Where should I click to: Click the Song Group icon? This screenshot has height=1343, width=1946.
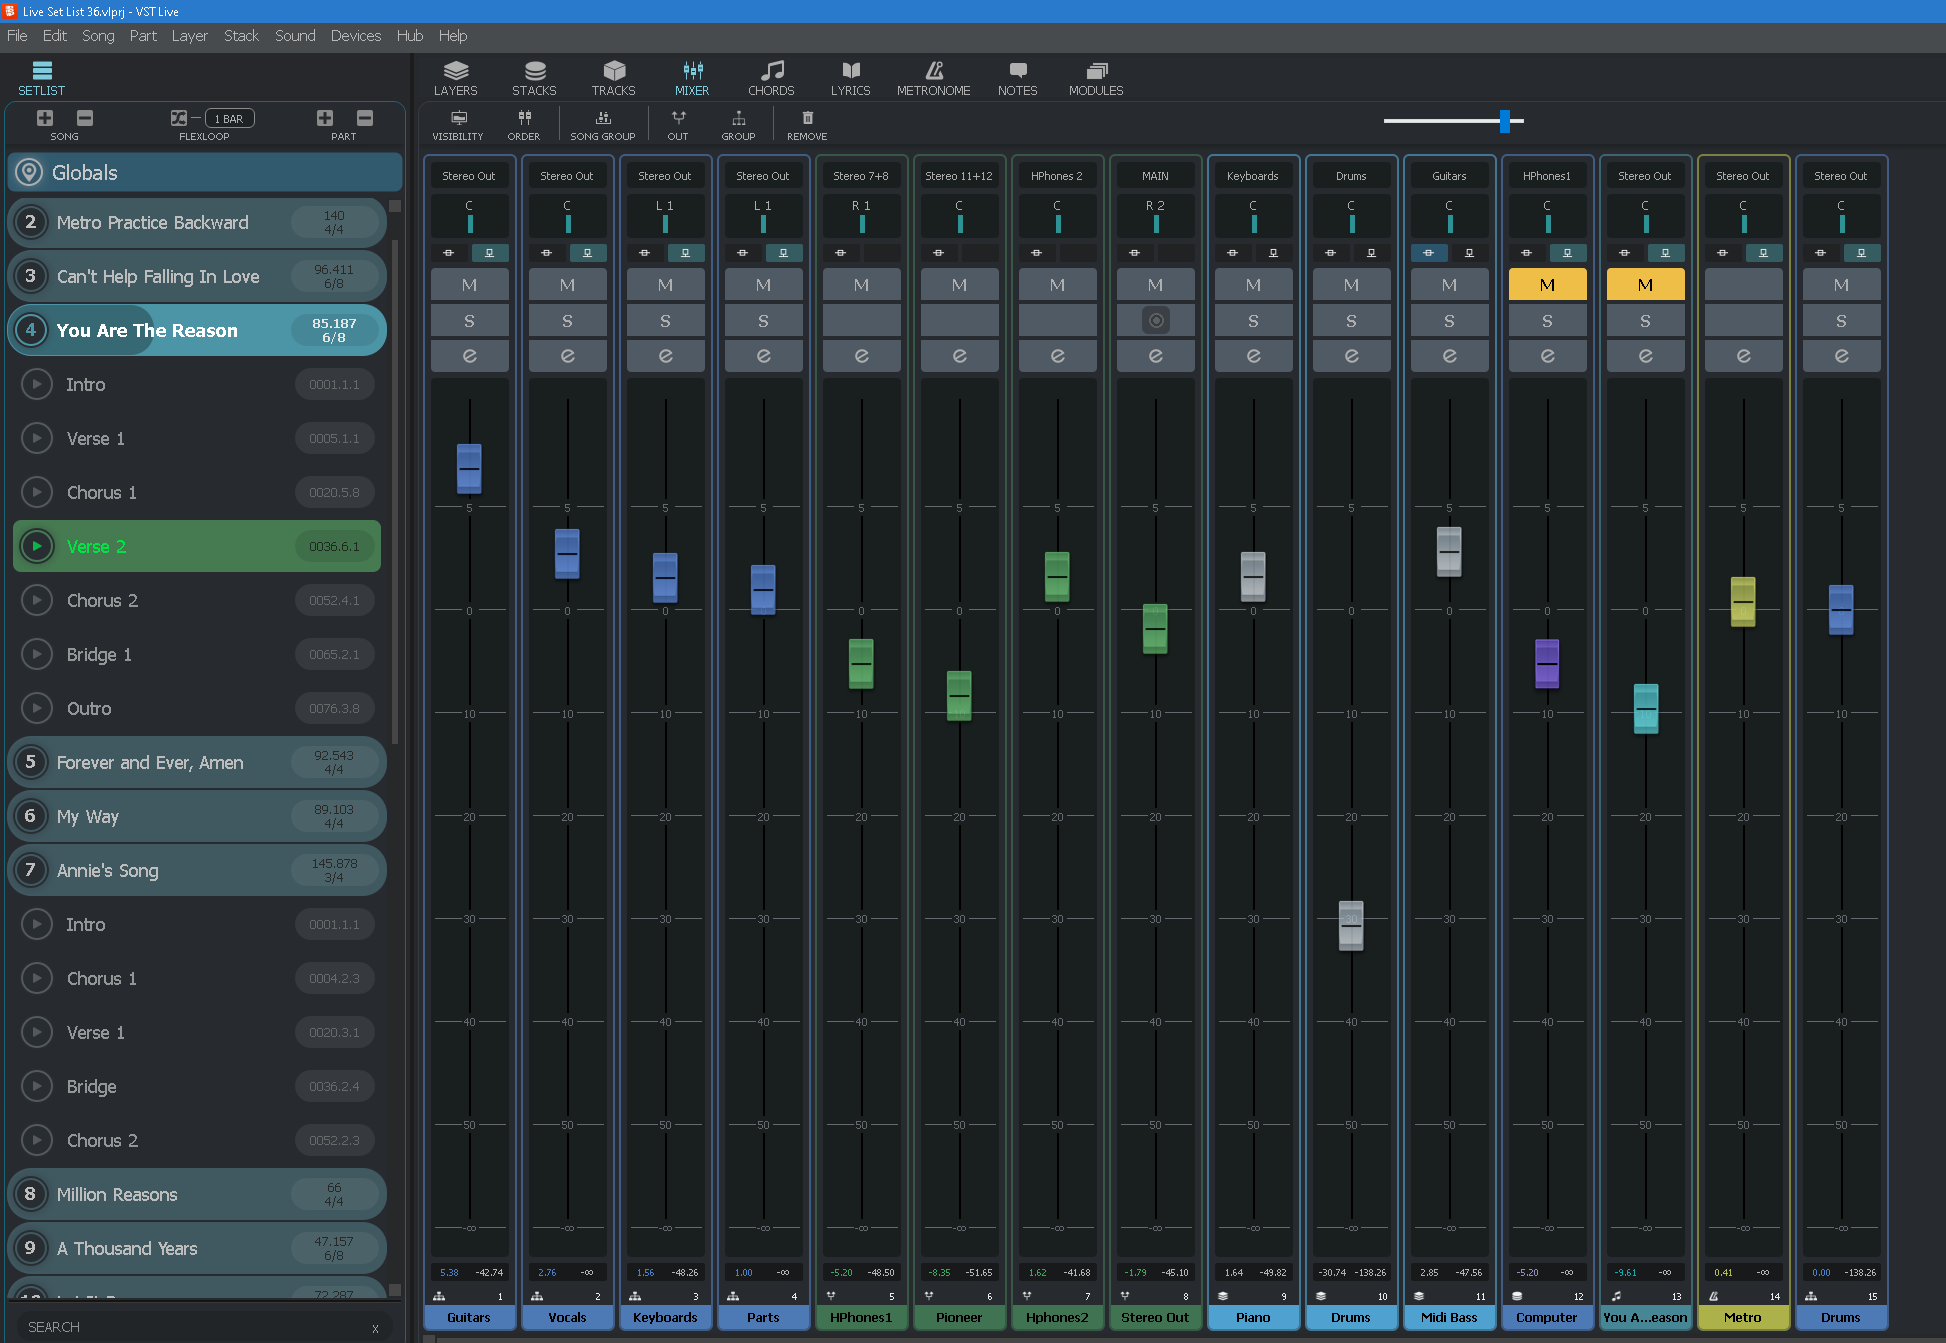[602, 118]
